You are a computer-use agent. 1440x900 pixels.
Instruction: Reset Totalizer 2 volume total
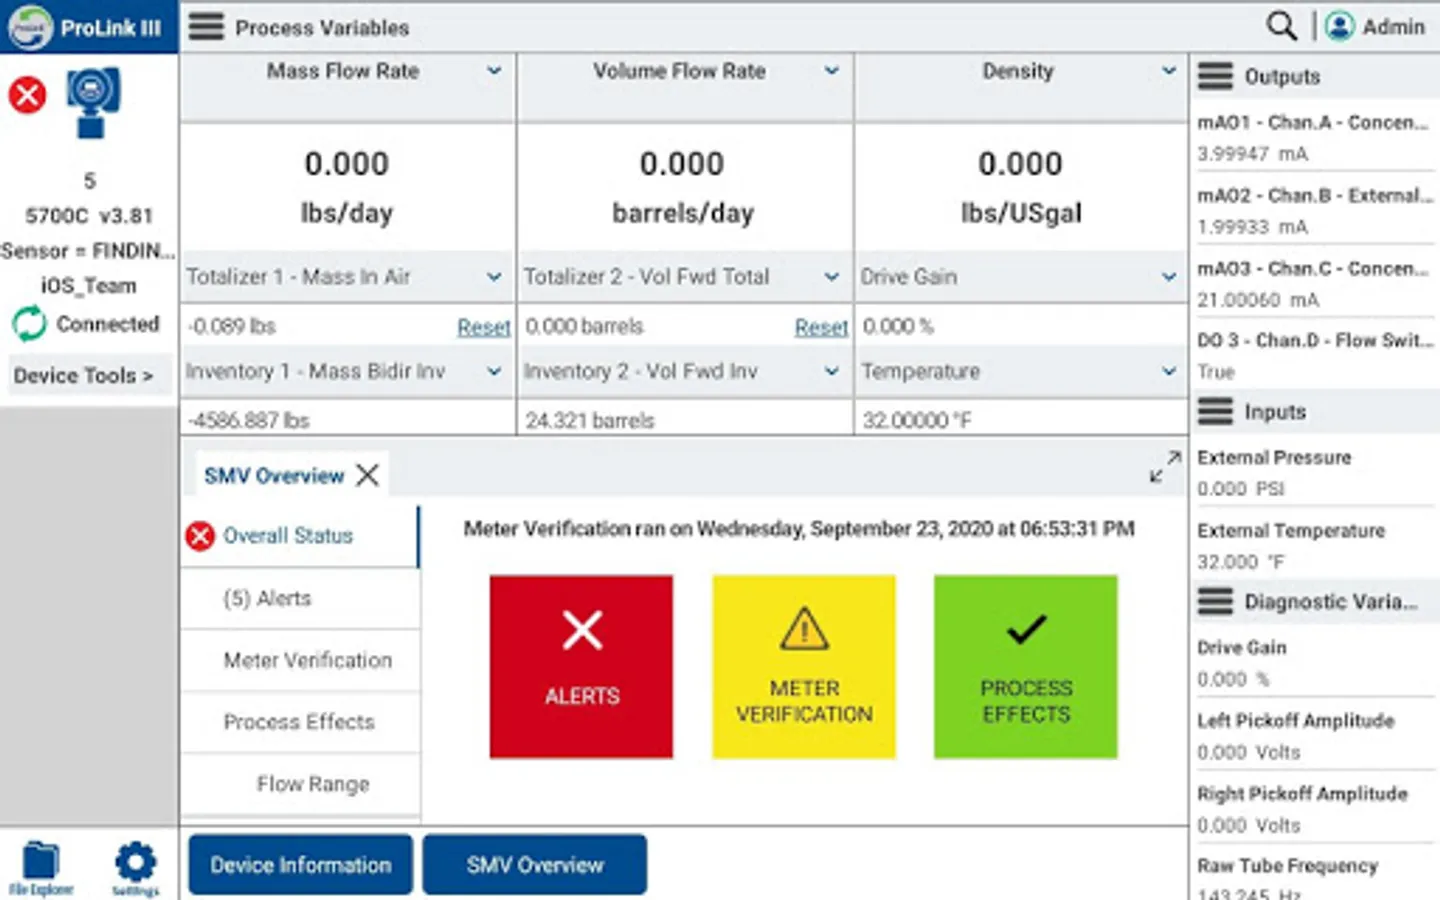coord(821,327)
